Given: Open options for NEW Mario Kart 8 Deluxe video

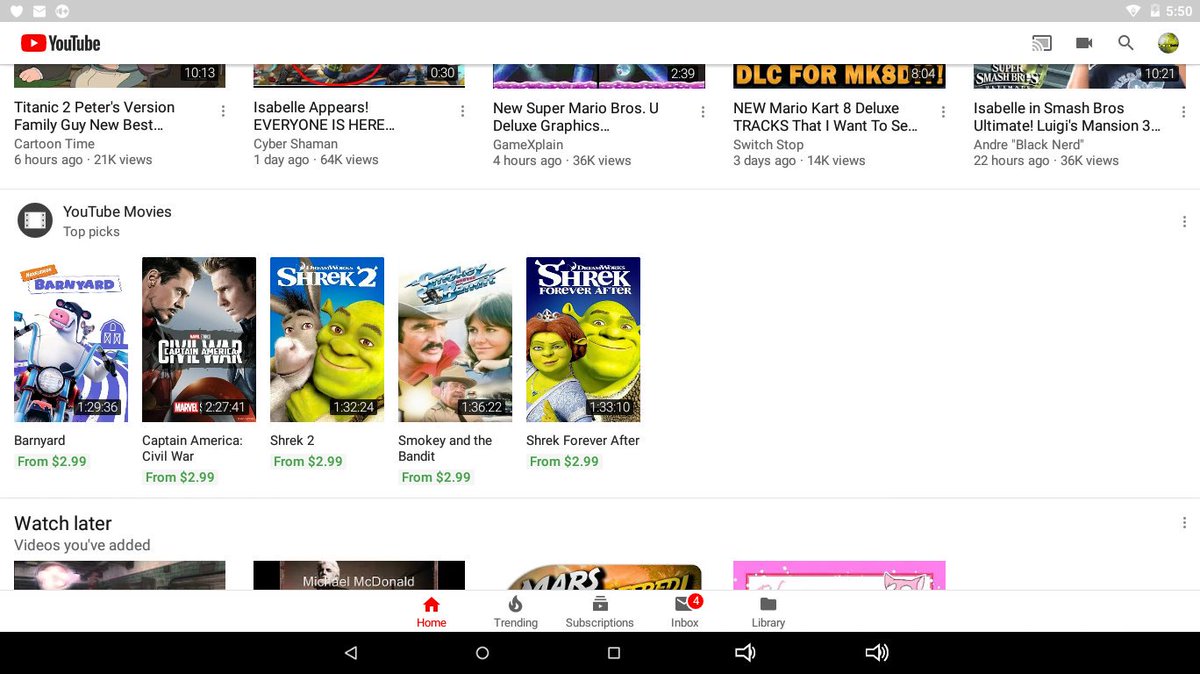Looking at the screenshot, I should coord(943,111).
